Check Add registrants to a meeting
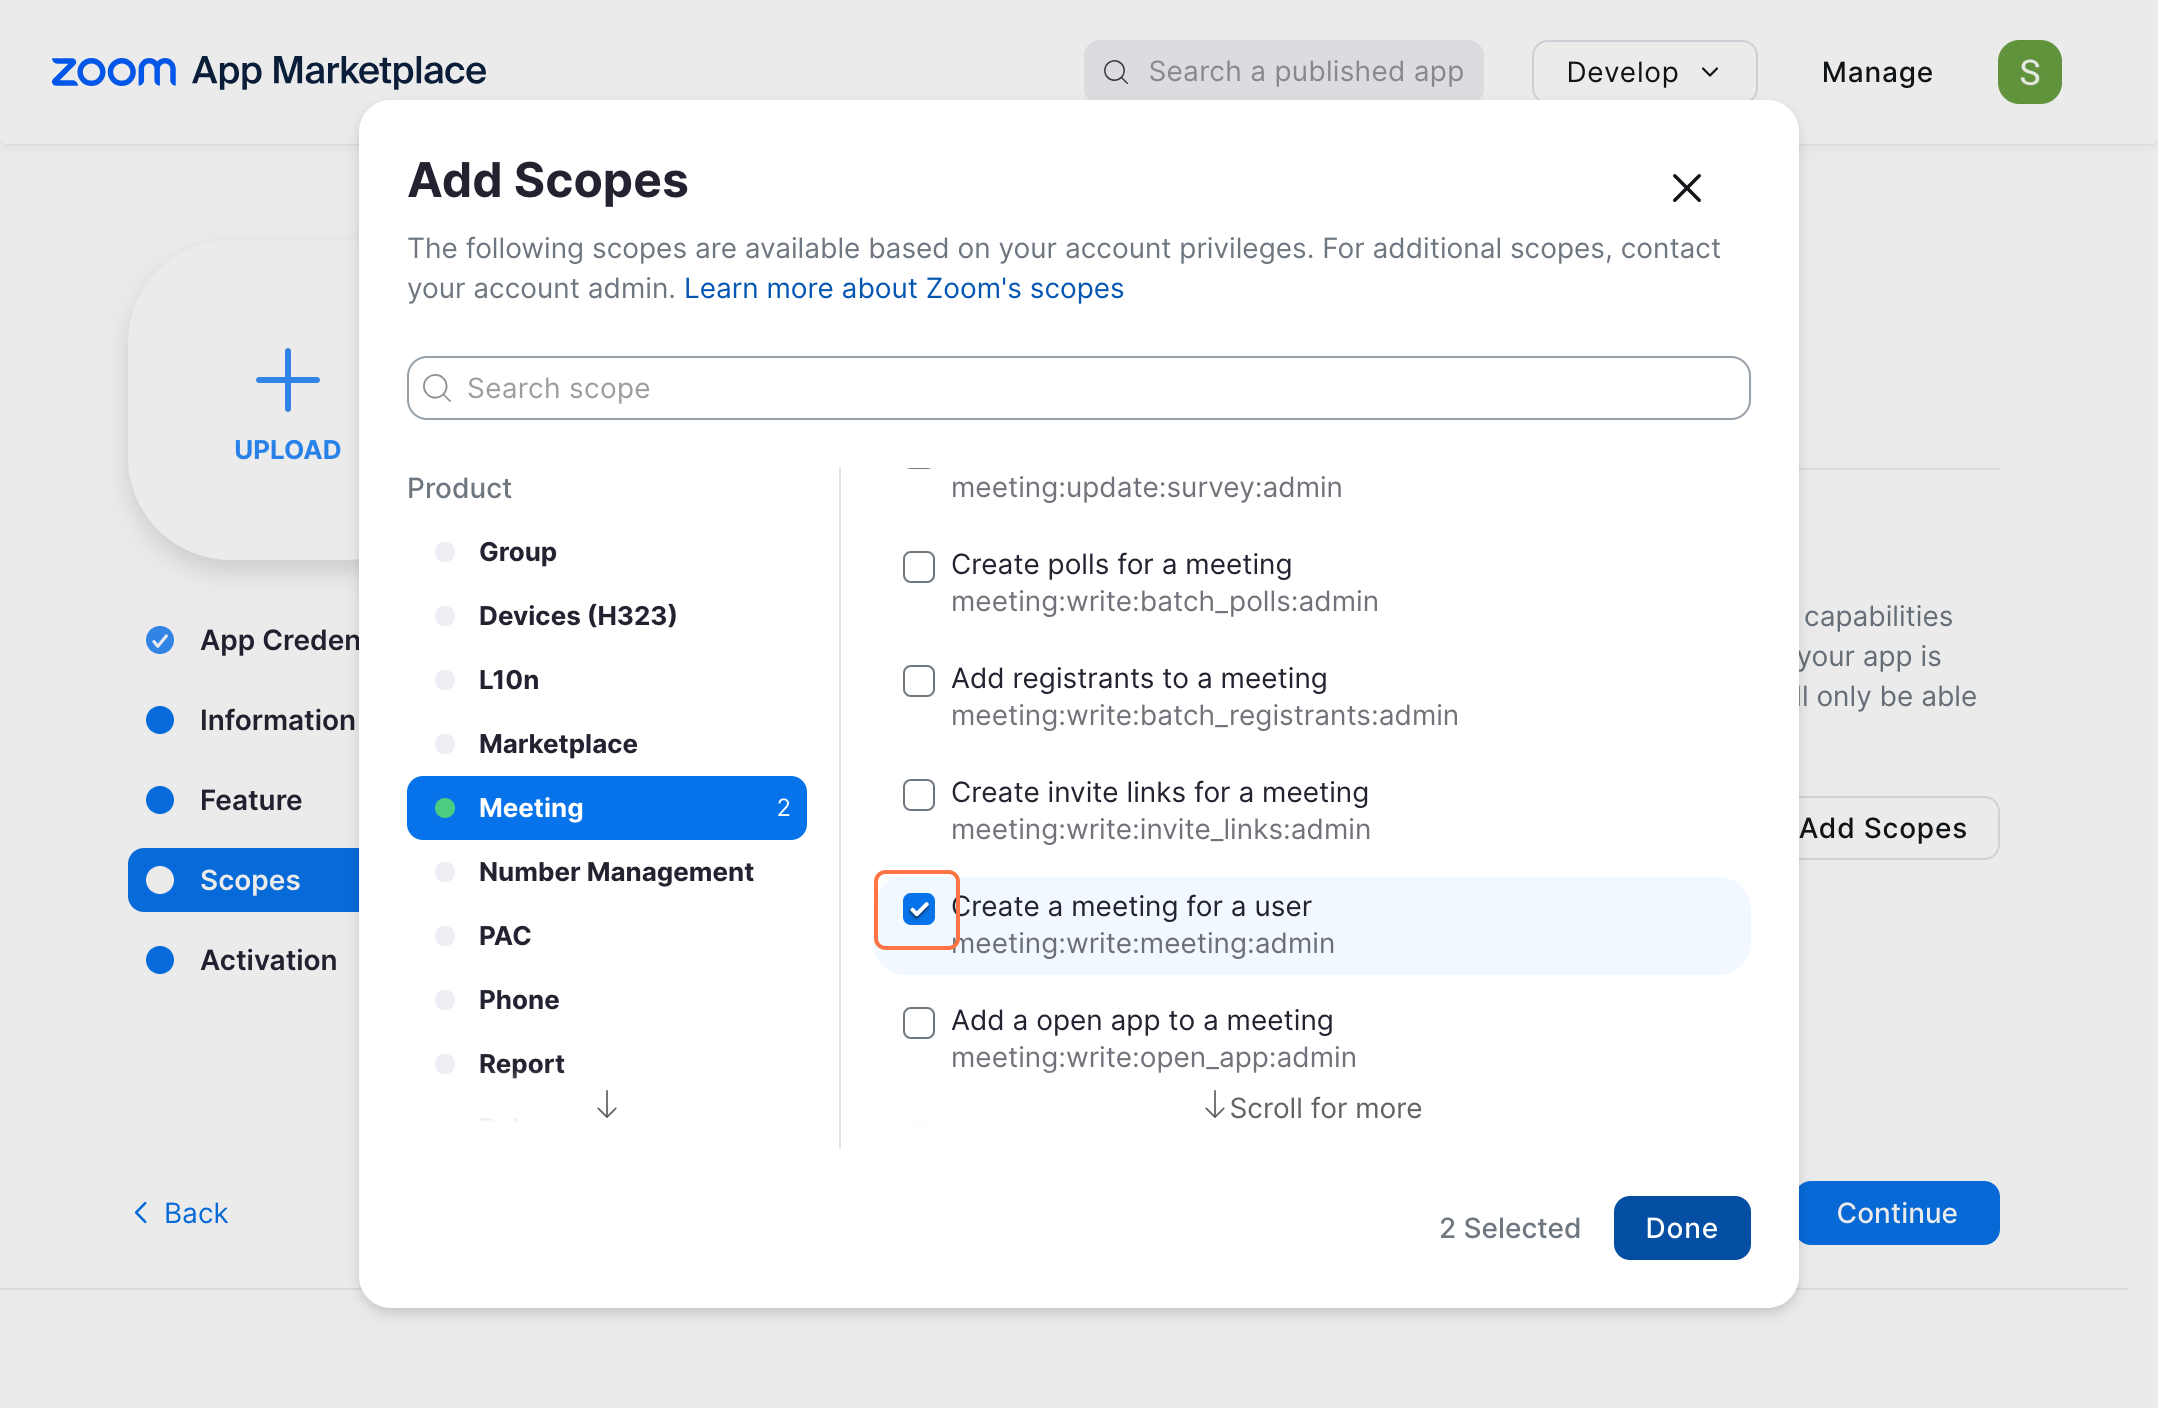Viewport: 2158px width, 1408px height. (919, 680)
